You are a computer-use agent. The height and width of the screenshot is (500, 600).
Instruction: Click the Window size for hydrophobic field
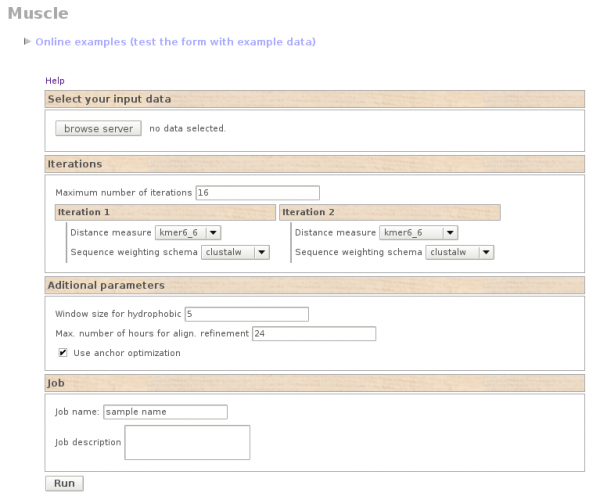[x=247, y=314]
